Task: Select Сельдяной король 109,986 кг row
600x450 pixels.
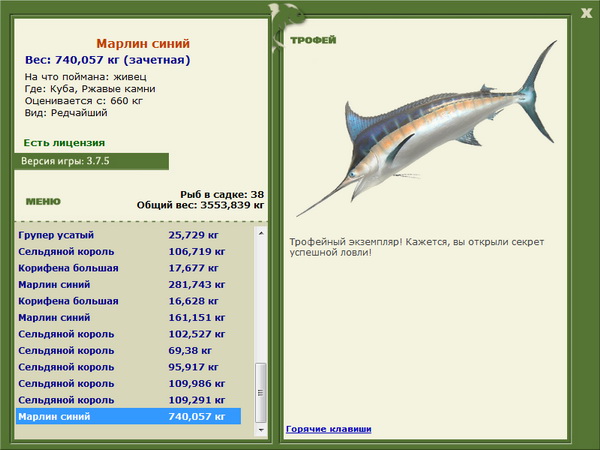Action: click(129, 383)
